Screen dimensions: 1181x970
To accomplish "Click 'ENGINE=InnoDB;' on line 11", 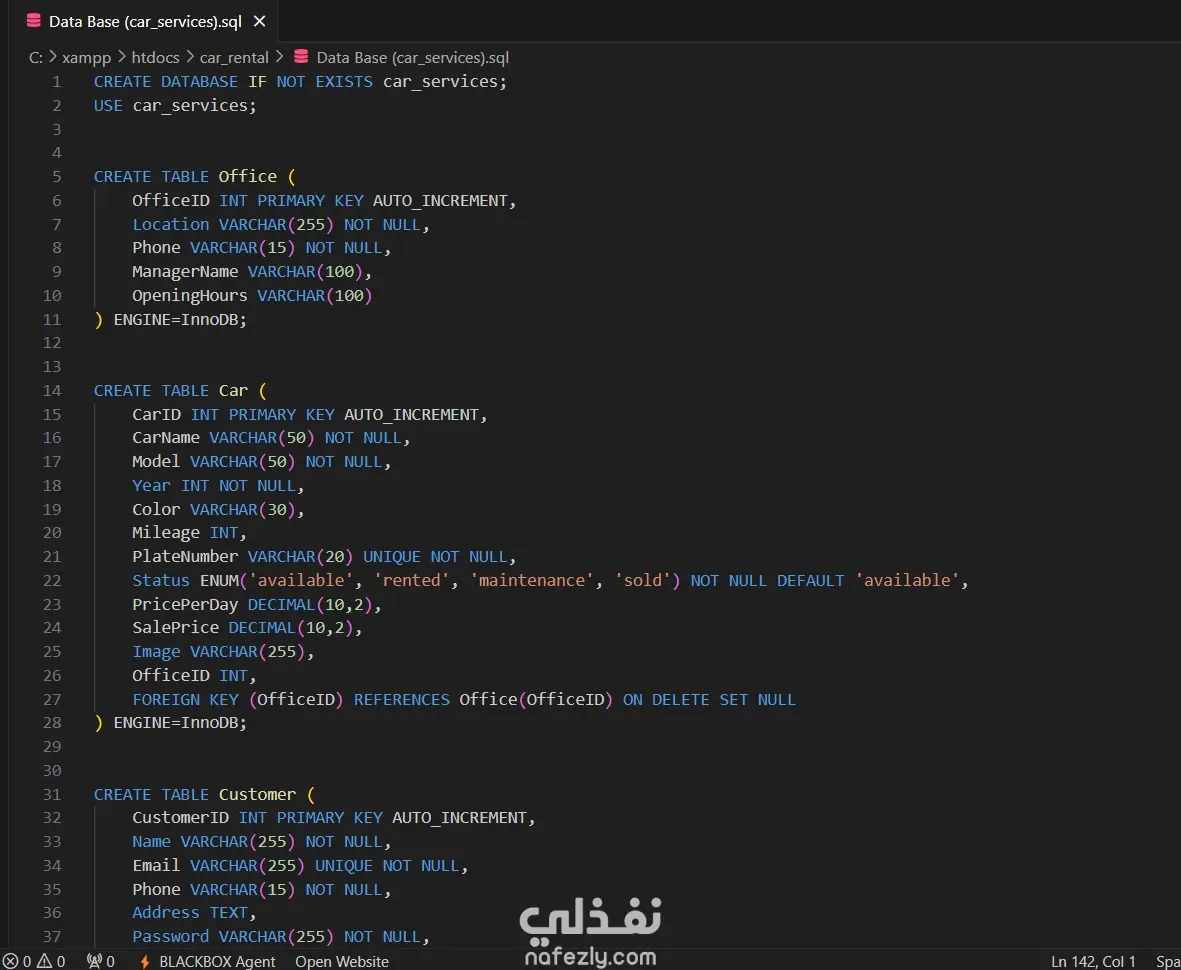I will (180, 319).
